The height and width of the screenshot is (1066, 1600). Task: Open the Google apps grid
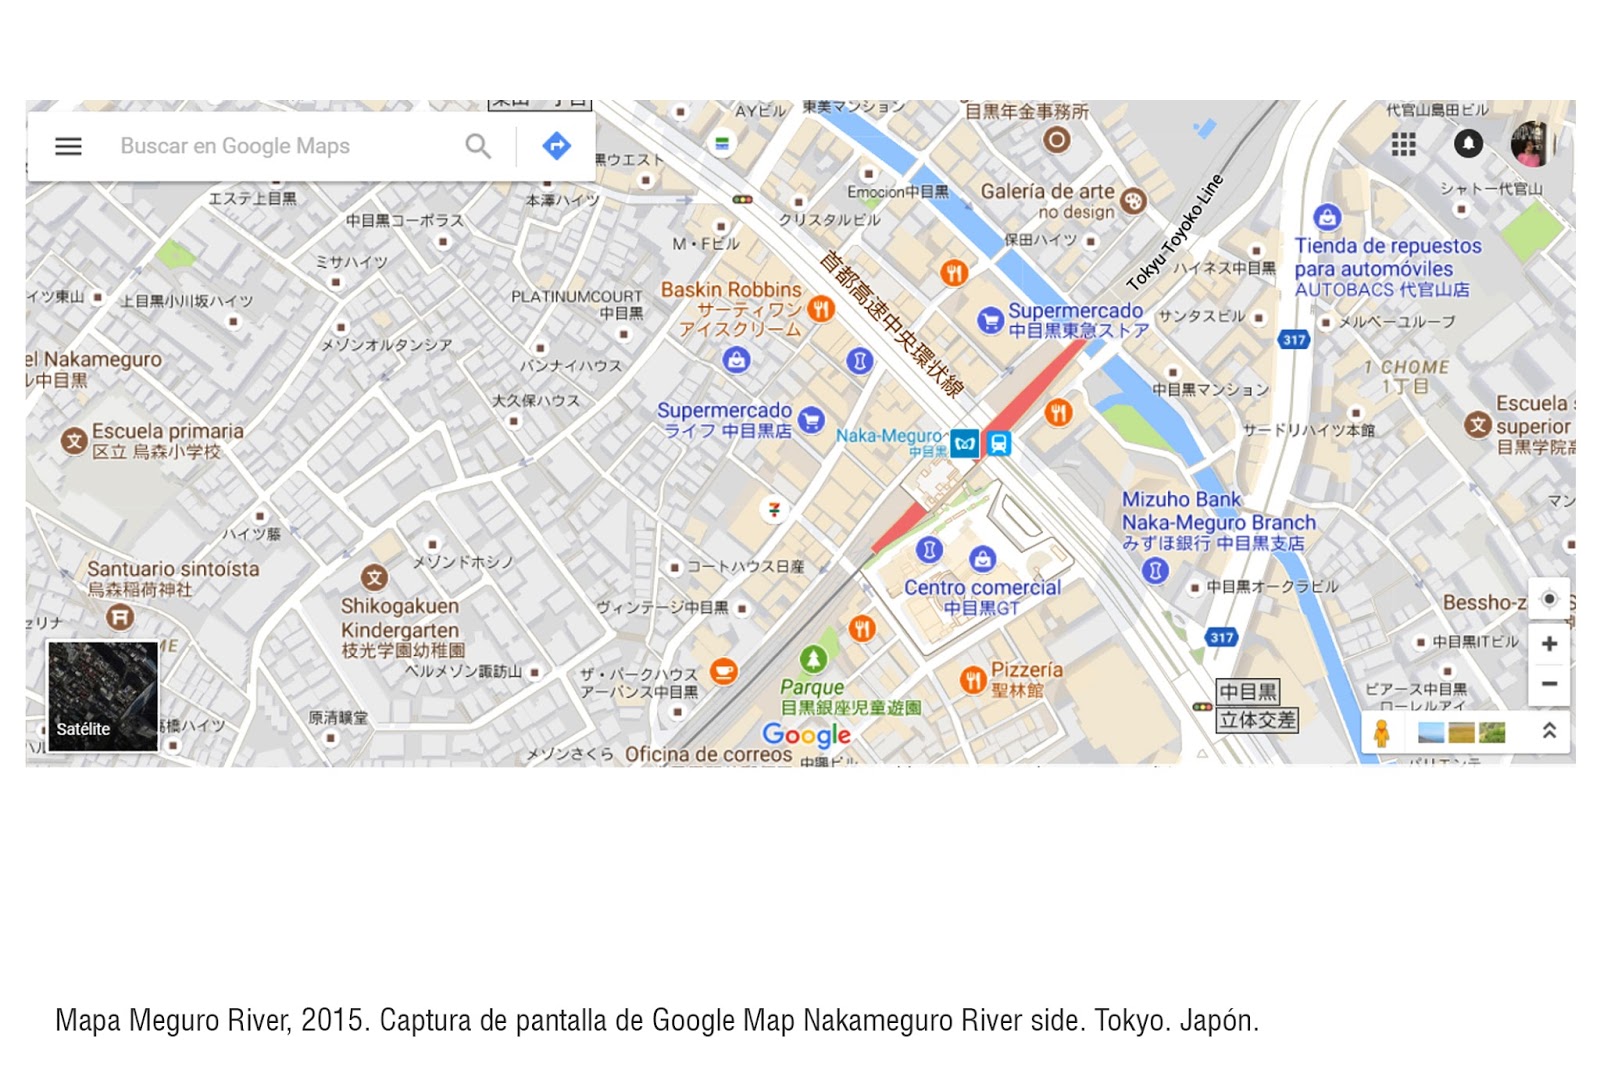click(x=1404, y=145)
